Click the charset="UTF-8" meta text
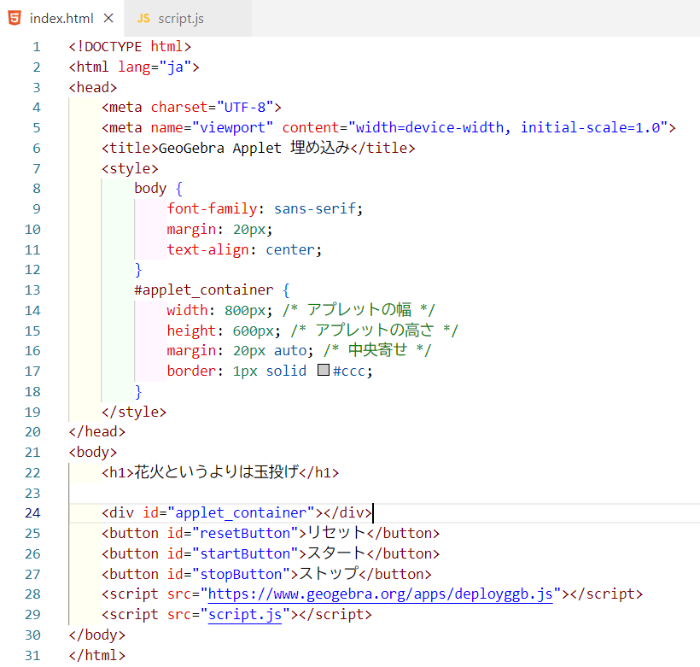Screen dimensions: 700x667 (212, 107)
